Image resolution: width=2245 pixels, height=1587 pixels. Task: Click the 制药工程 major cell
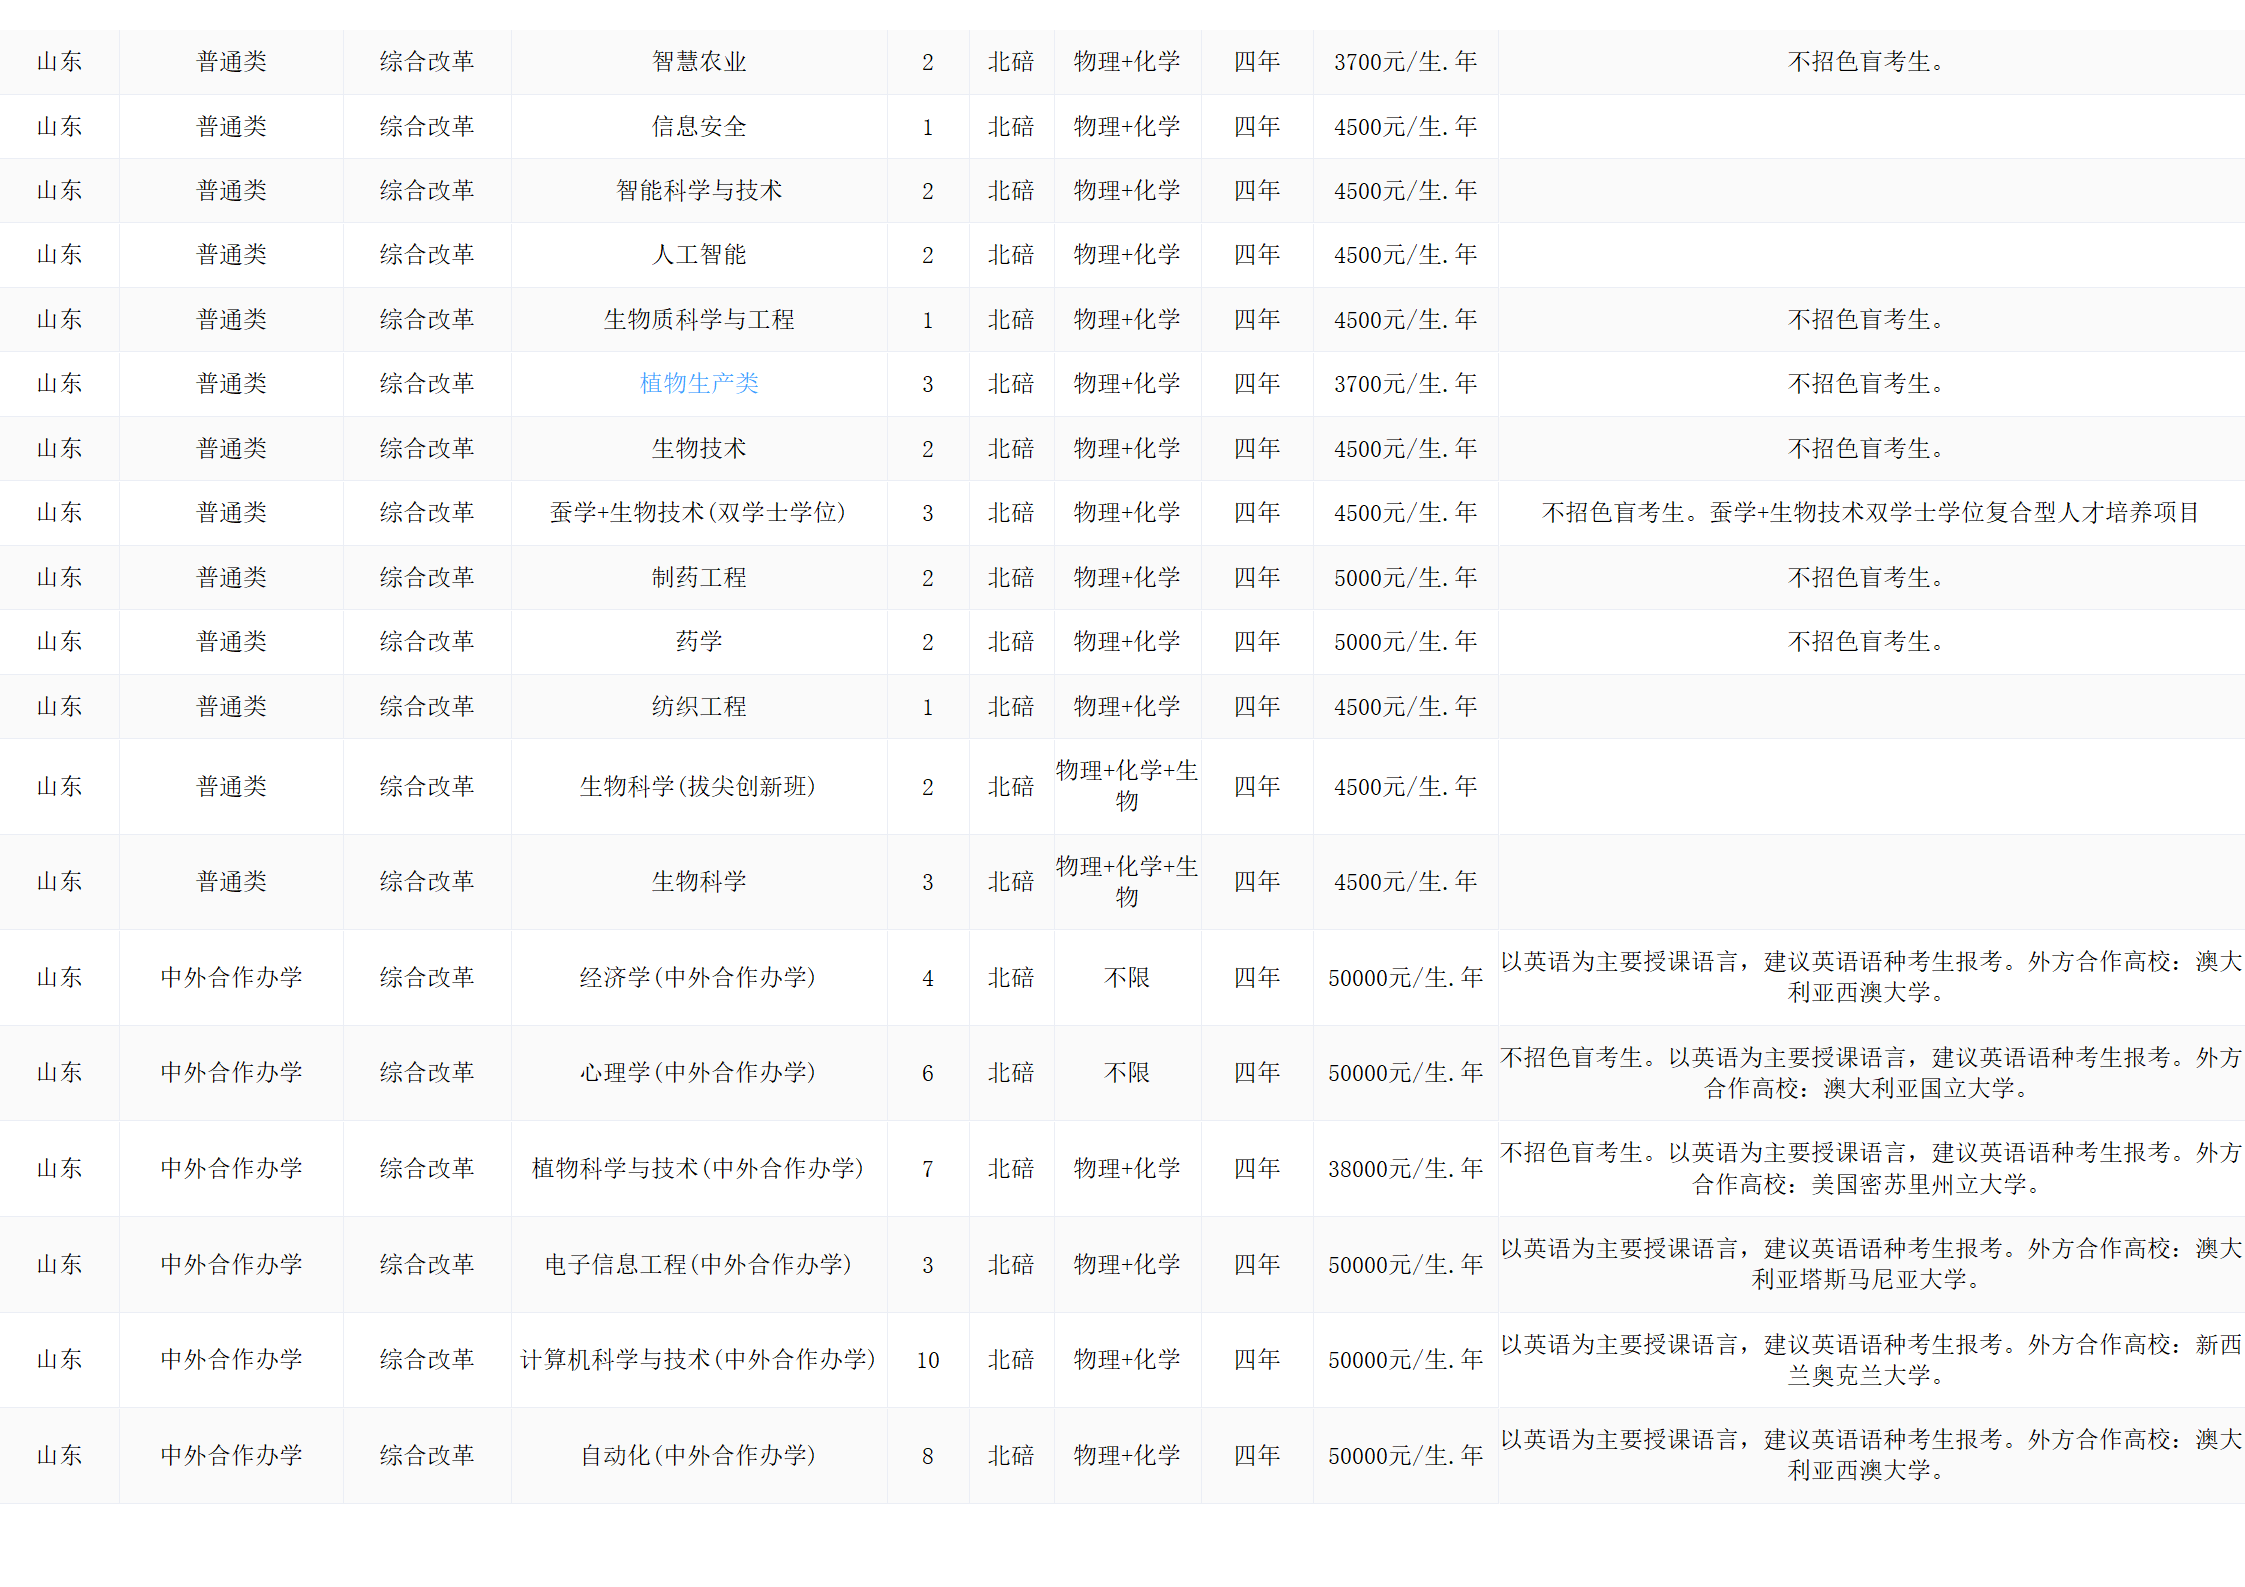click(699, 577)
